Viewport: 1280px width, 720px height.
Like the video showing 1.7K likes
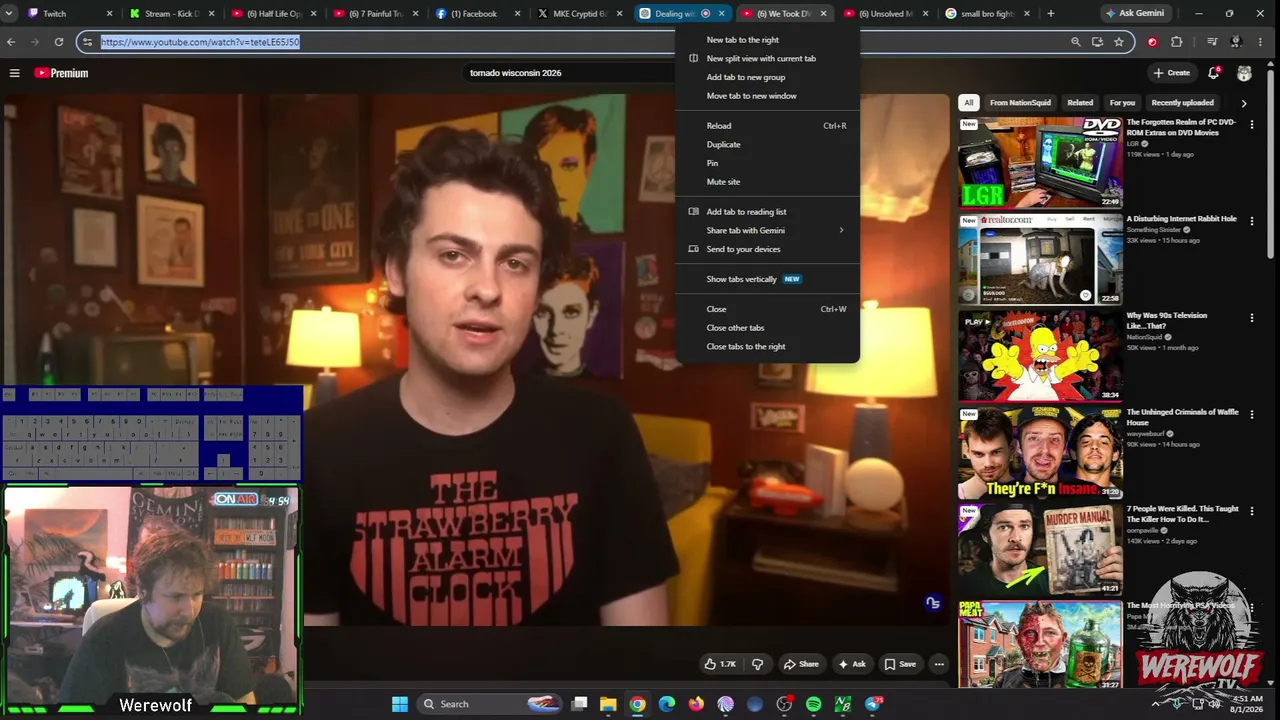[x=720, y=664]
